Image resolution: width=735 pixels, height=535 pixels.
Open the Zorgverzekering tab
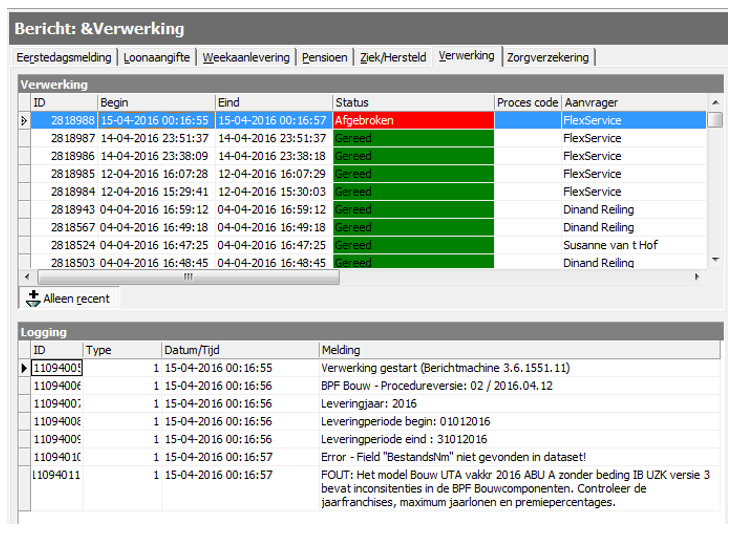(548, 58)
